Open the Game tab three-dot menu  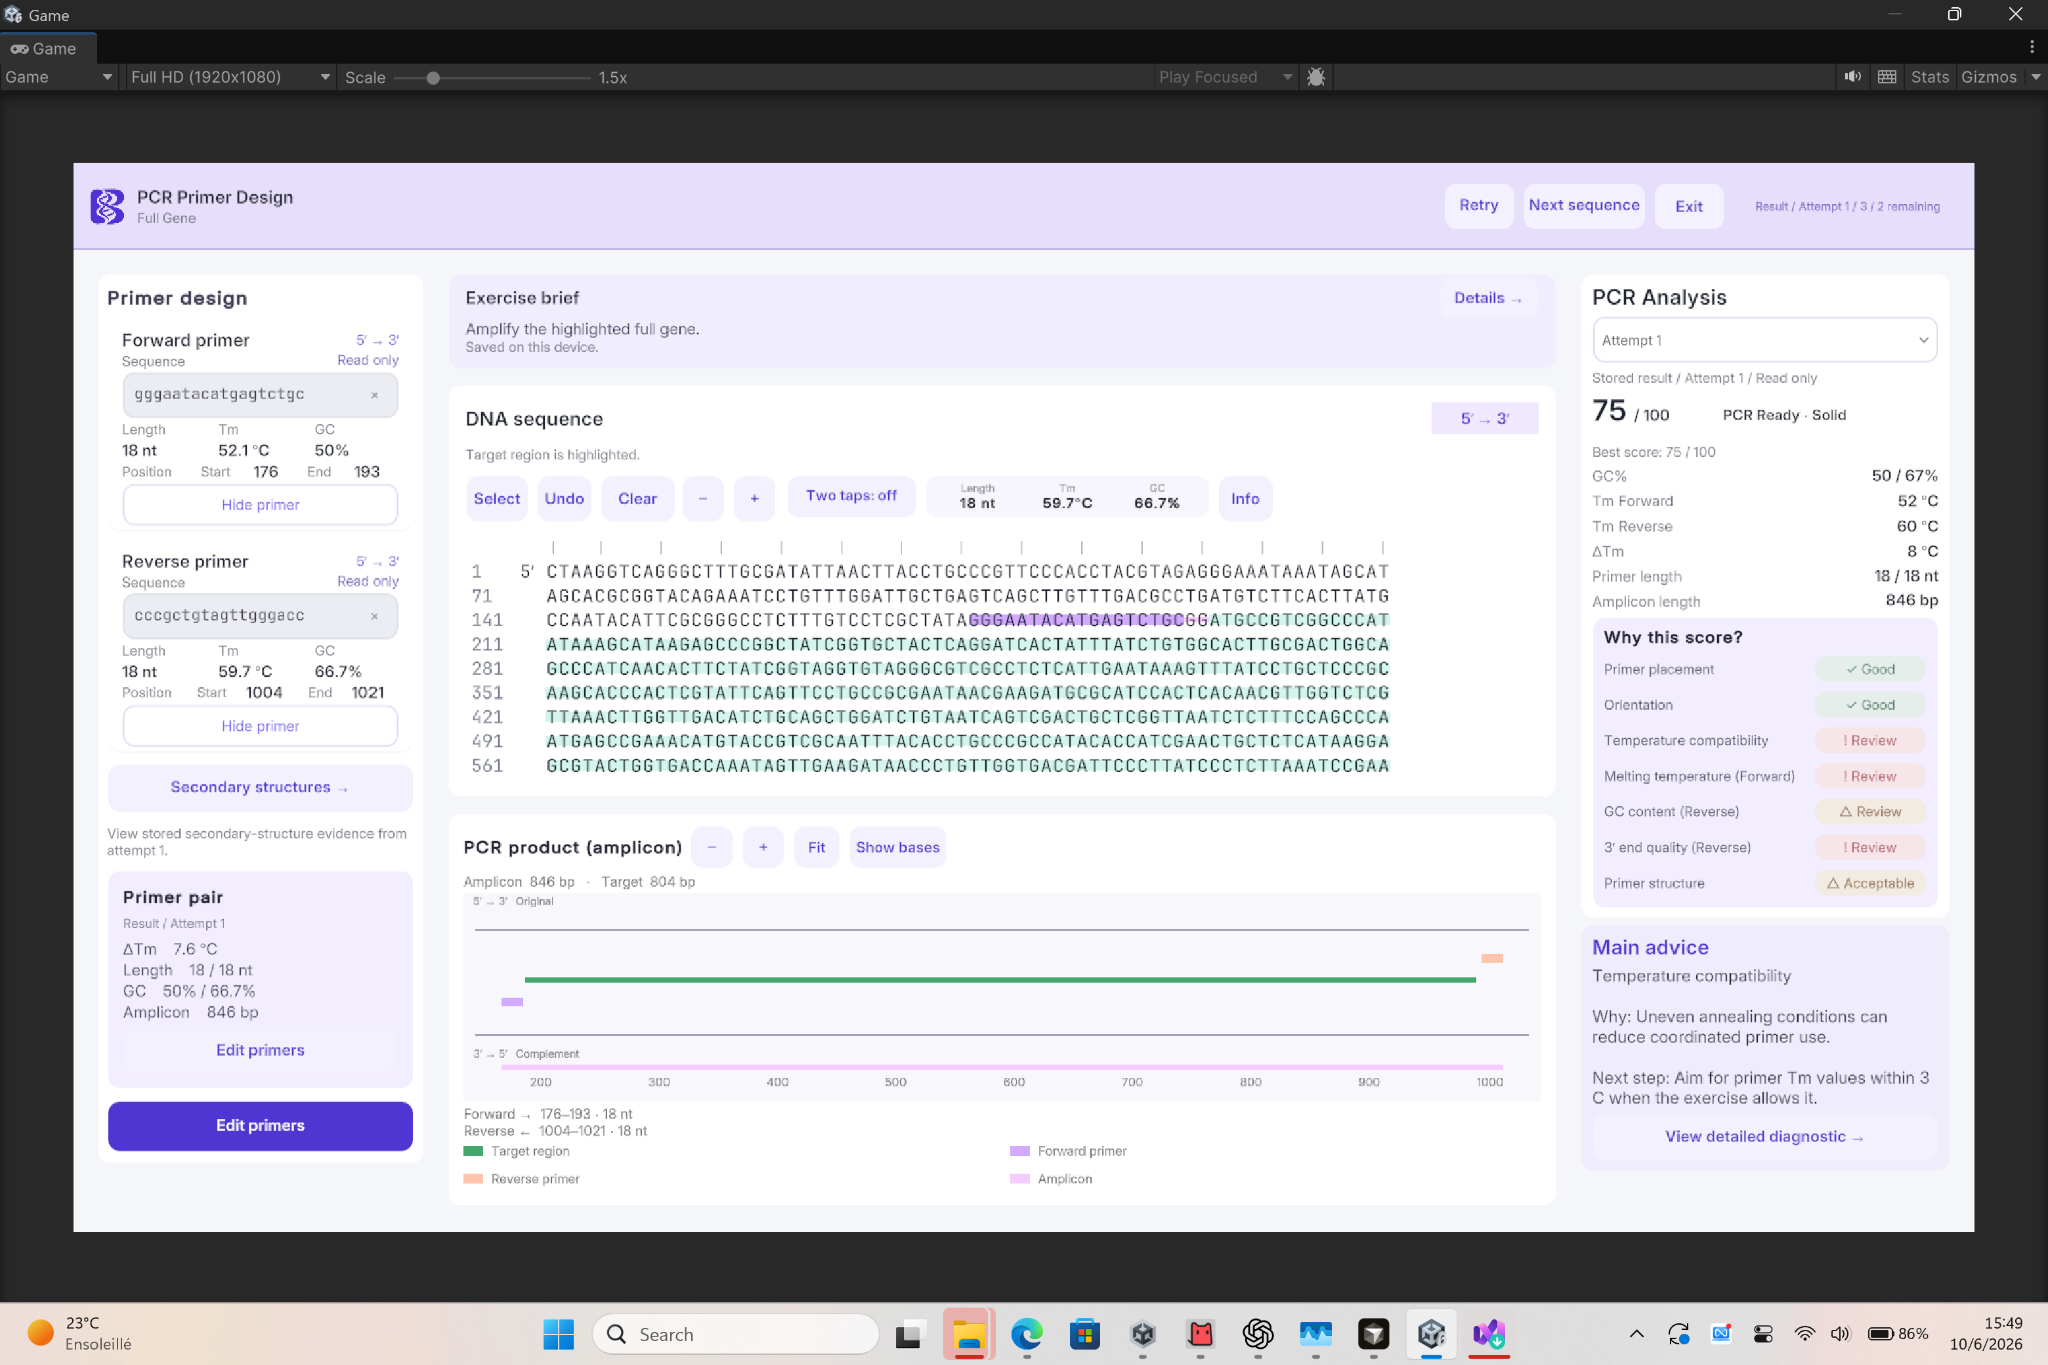[x=2032, y=47]
